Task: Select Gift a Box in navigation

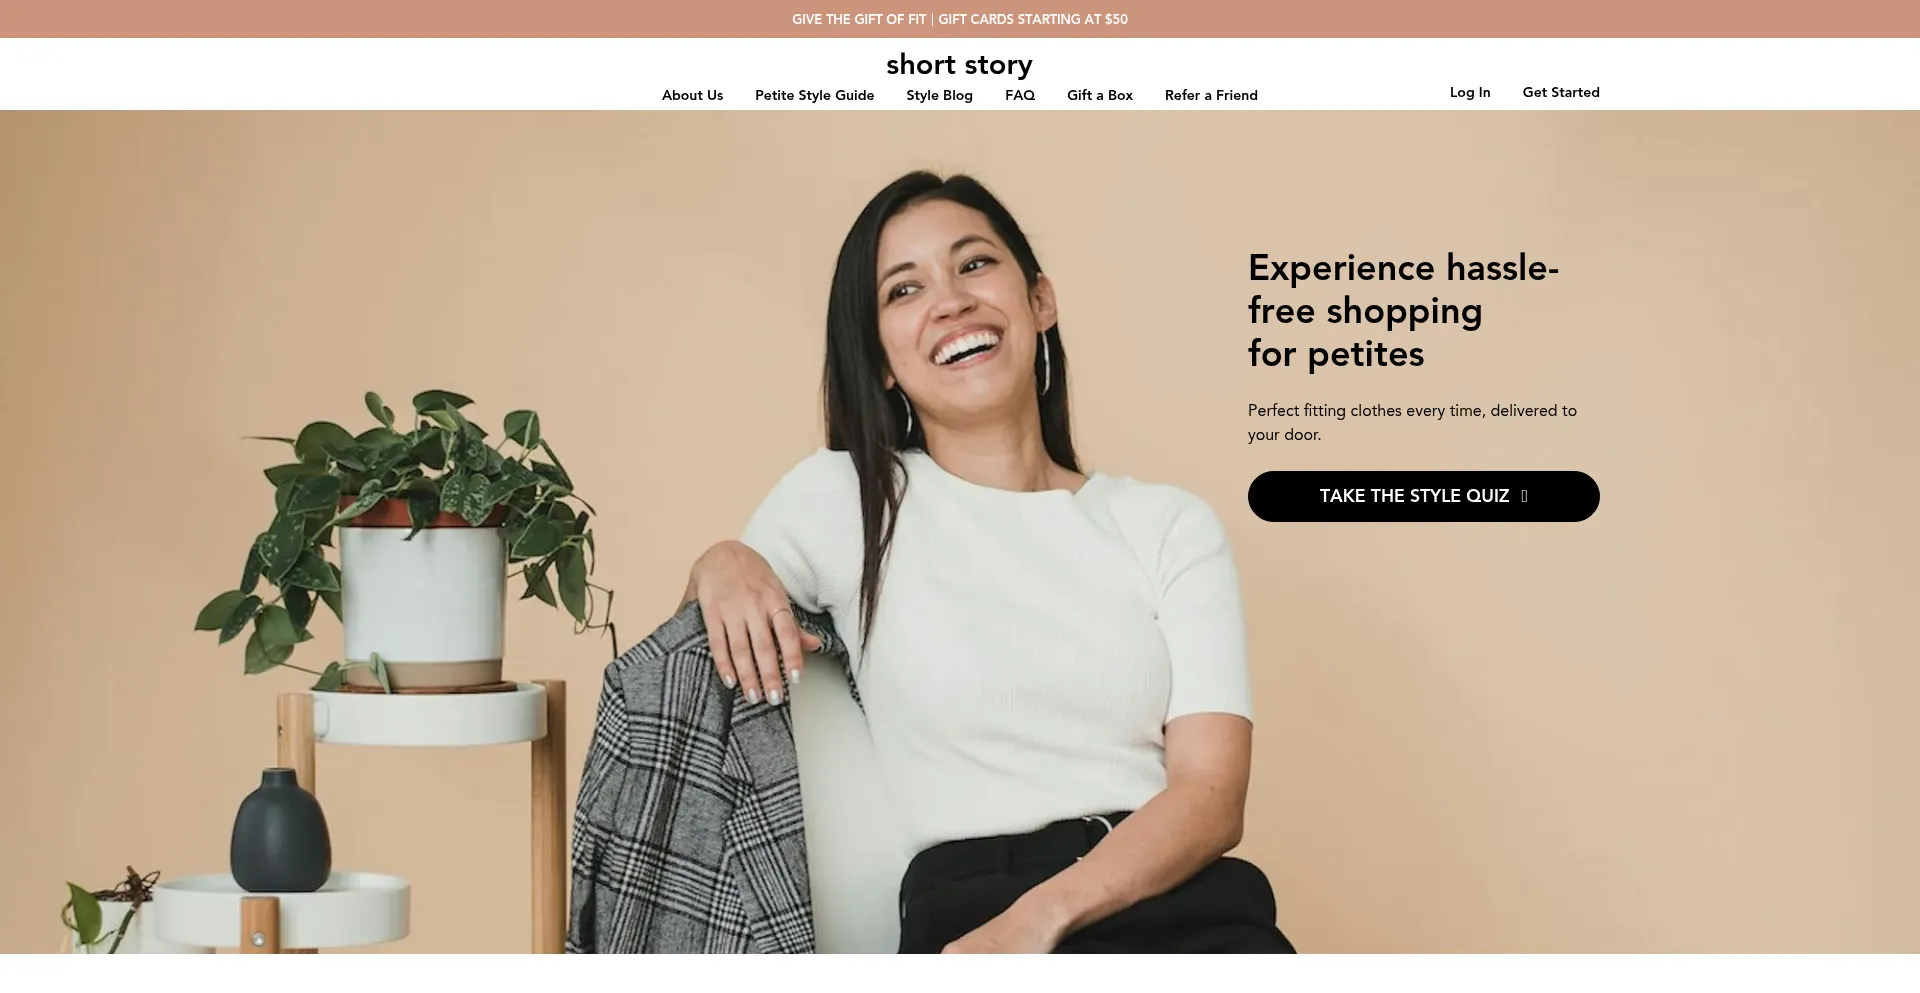Action: [x=1100, y=95]
